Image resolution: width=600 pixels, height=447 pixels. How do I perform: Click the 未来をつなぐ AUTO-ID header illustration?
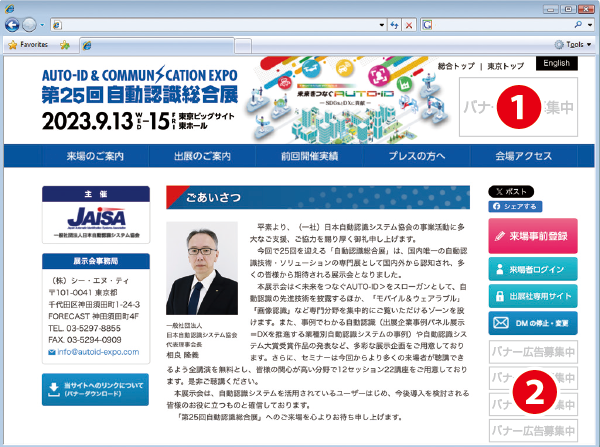[x=346, y=100]
